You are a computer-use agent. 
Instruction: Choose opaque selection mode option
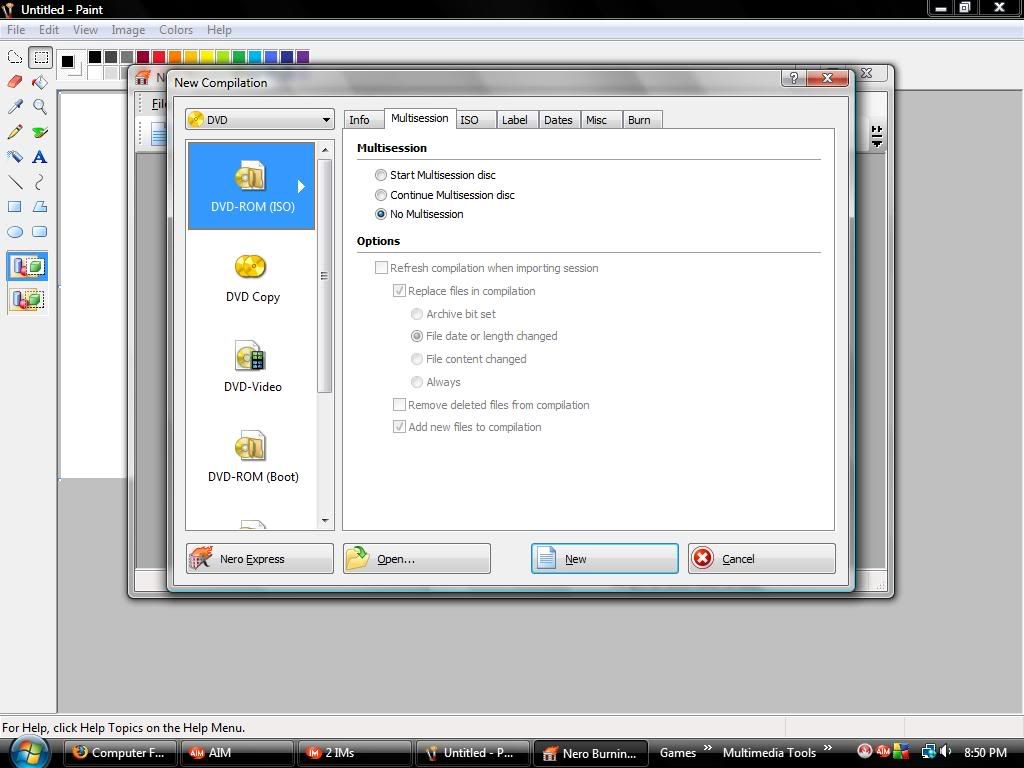[x=27, y=266]
